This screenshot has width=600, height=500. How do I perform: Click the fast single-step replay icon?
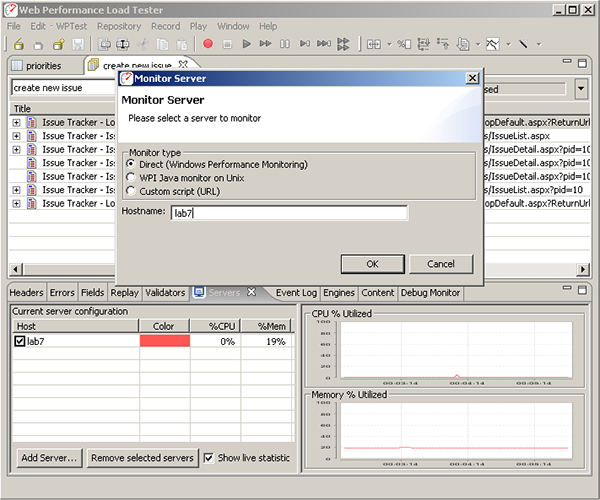pyautogui.click(x=324, y=44)
